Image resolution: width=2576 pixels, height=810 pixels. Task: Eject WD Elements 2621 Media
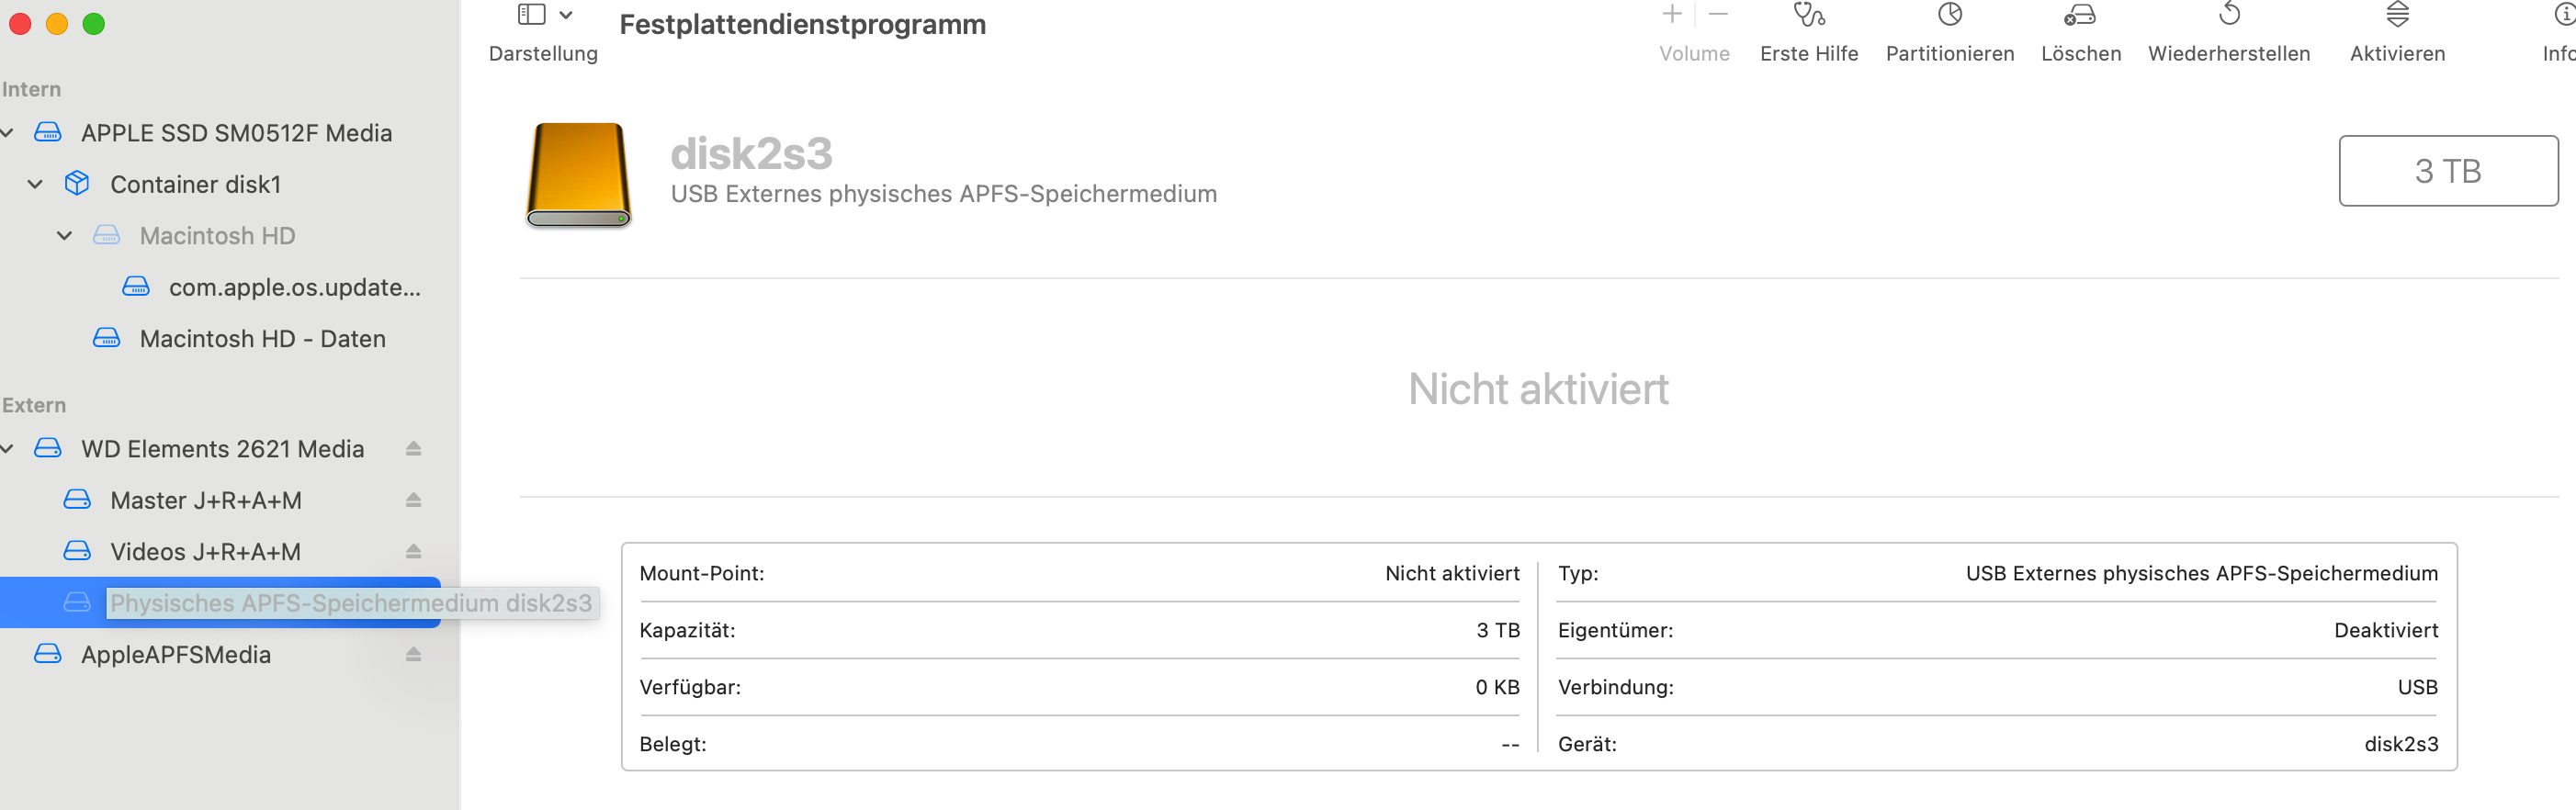click(413, 449)
